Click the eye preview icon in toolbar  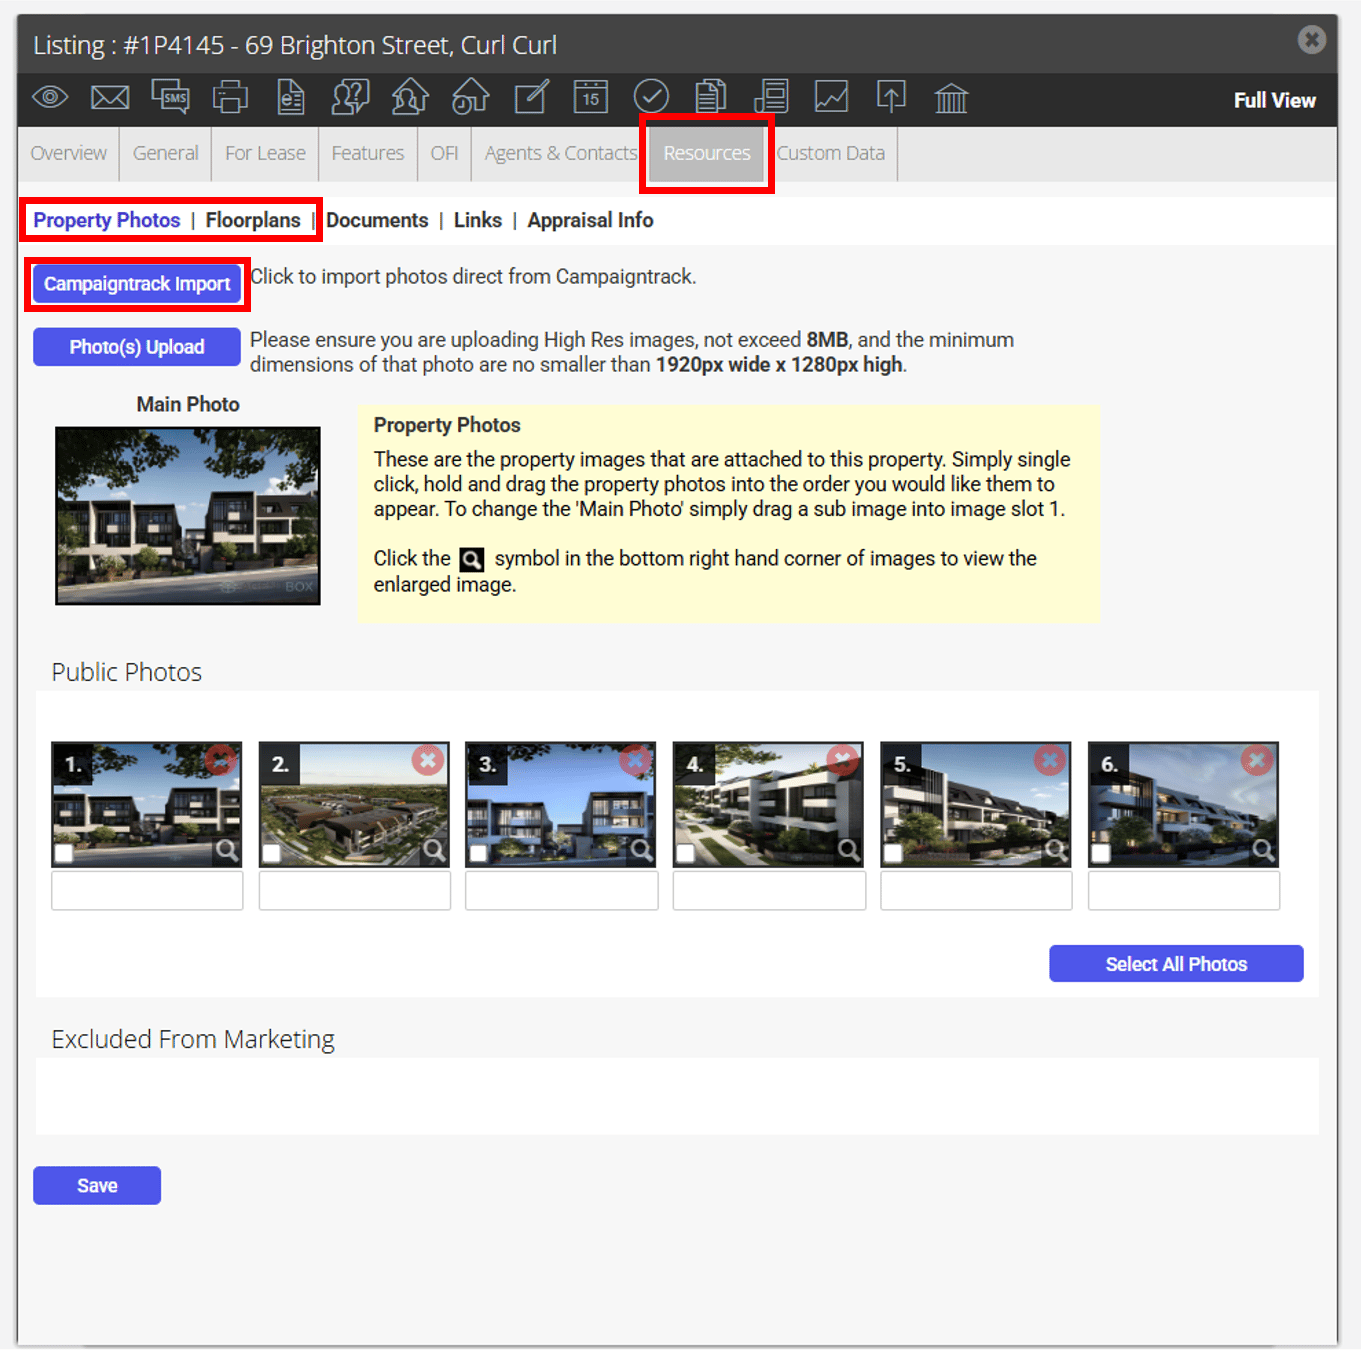[x=50, y=97]
